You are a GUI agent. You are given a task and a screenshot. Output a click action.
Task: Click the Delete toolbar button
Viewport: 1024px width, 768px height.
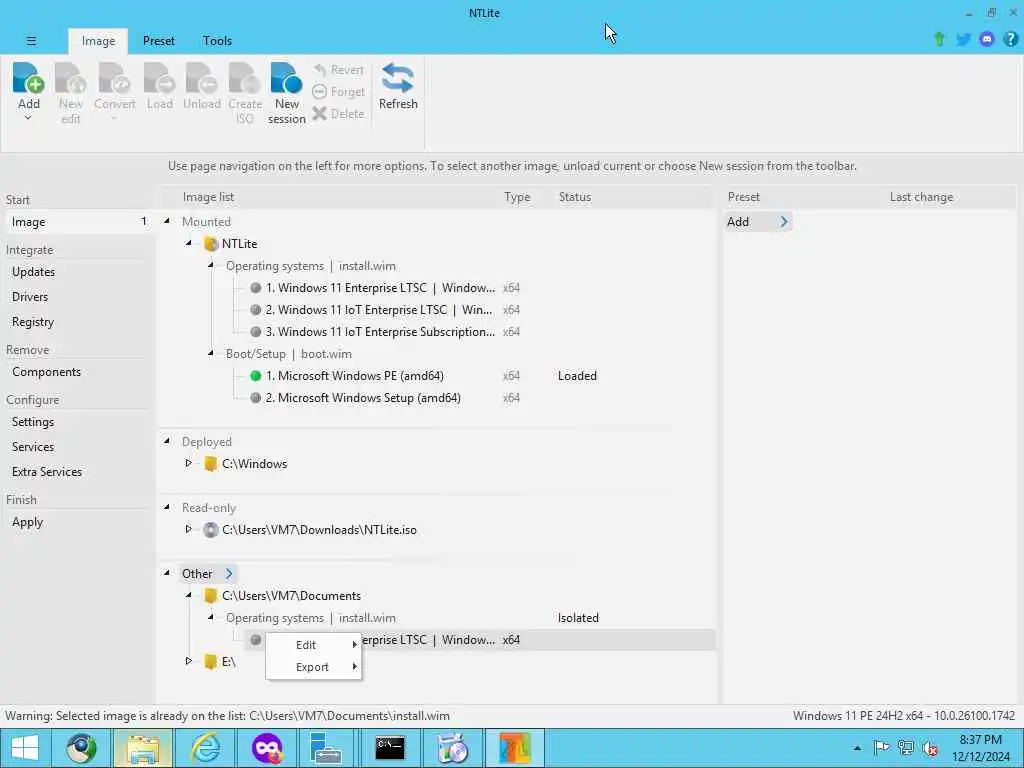coord(338,114)
